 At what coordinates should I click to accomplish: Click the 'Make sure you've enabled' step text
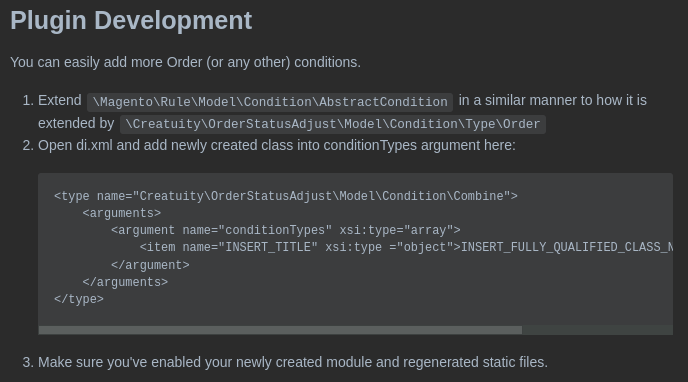(293, 362)
